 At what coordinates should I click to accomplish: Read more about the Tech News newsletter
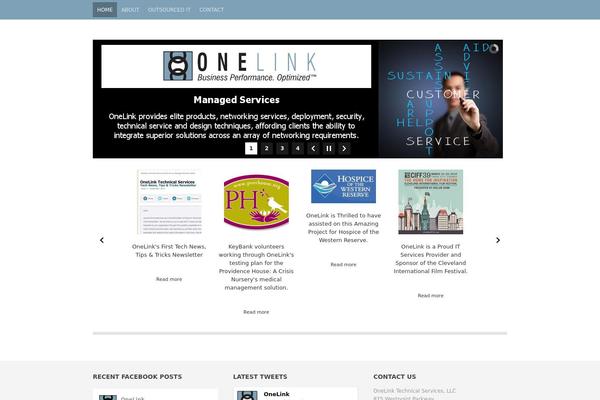[x=169, y=279]
